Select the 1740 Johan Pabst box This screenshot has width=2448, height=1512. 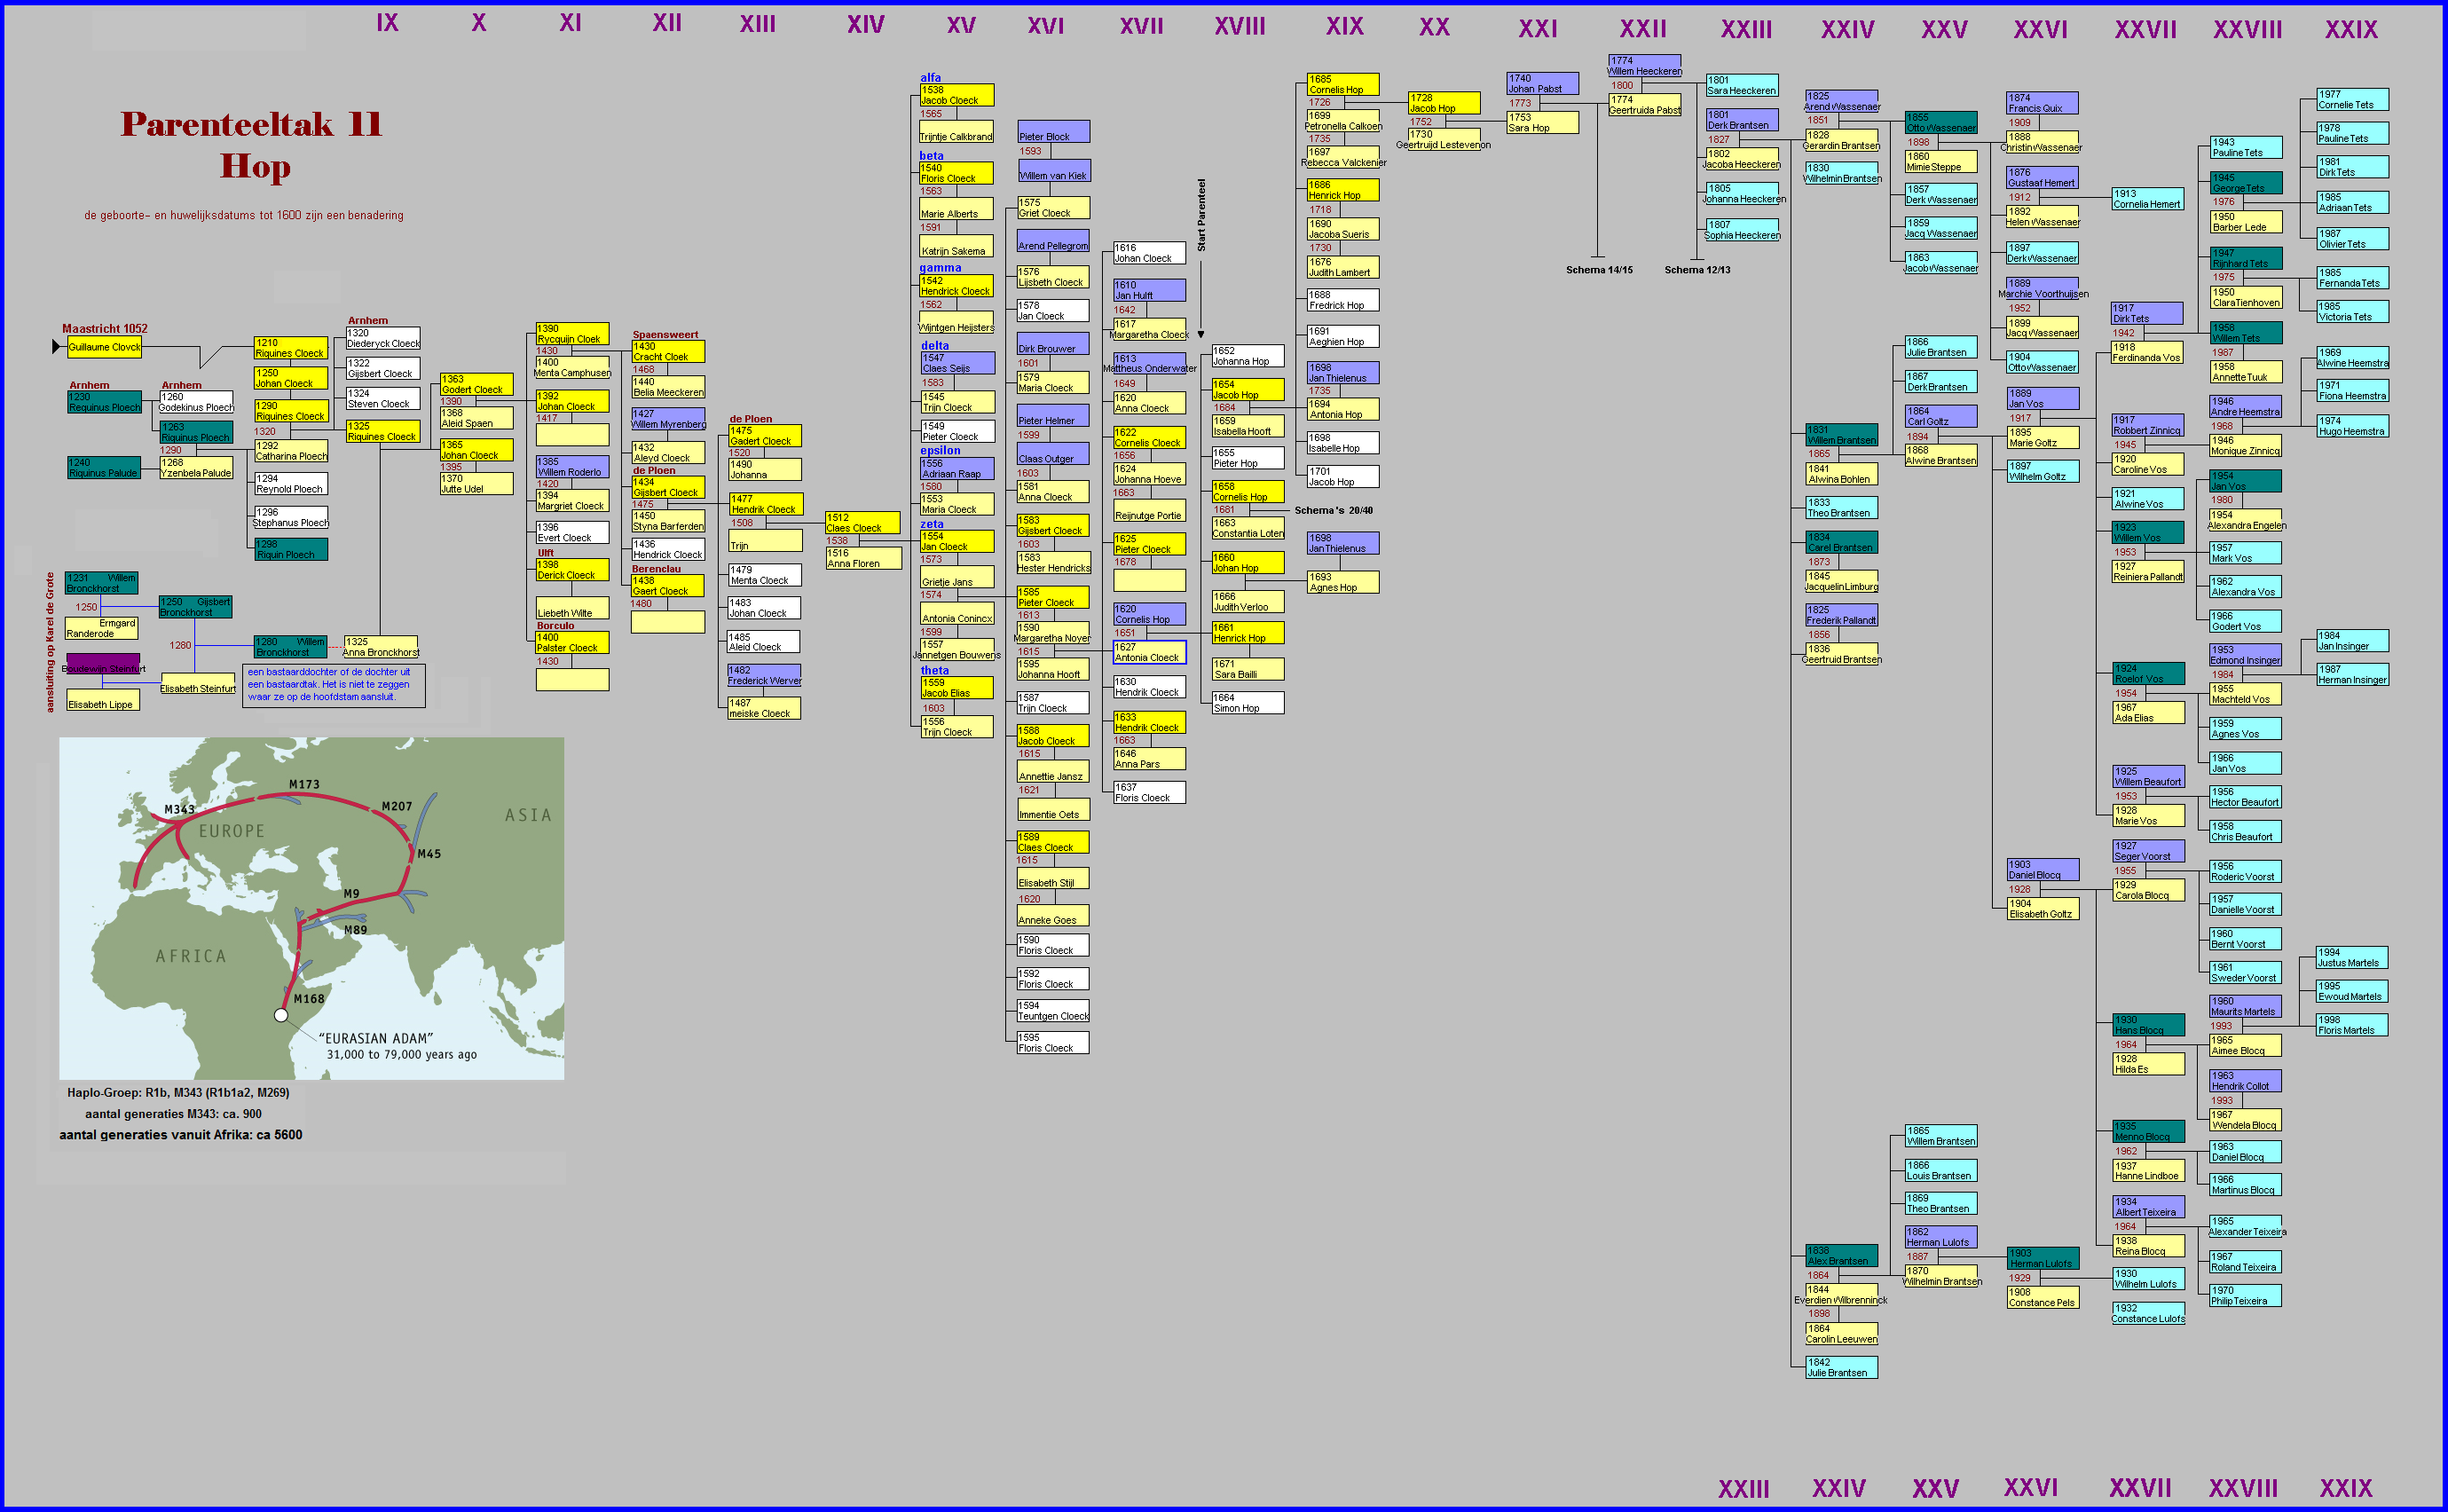click(1542, 84)
